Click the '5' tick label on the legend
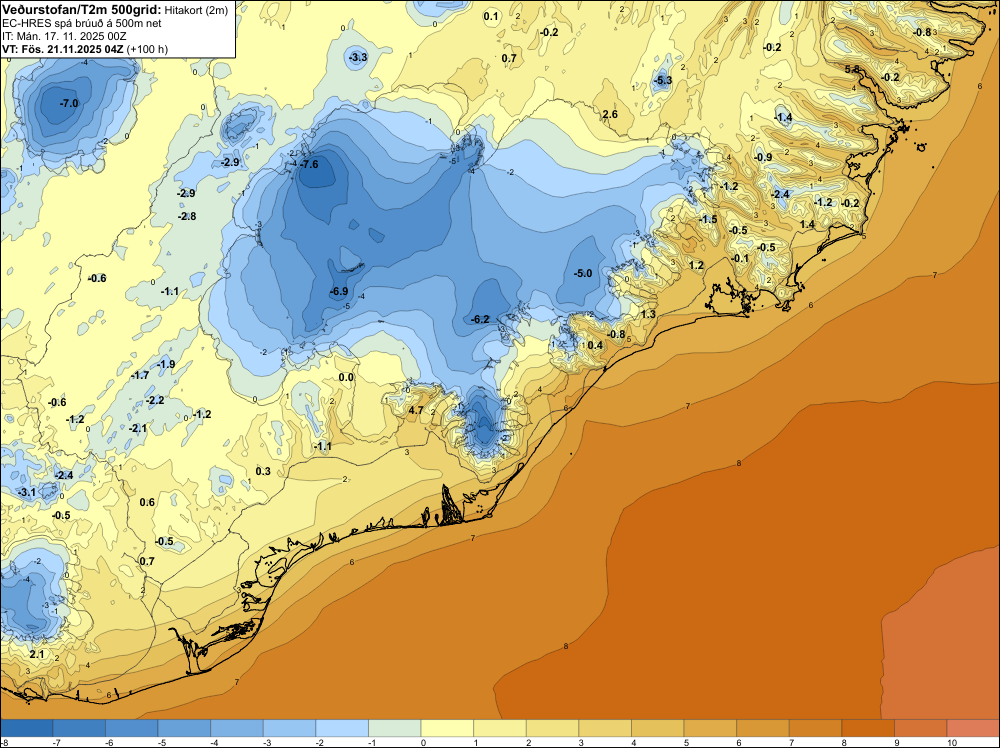1000x748 pixels. click(x=686, y=743)
